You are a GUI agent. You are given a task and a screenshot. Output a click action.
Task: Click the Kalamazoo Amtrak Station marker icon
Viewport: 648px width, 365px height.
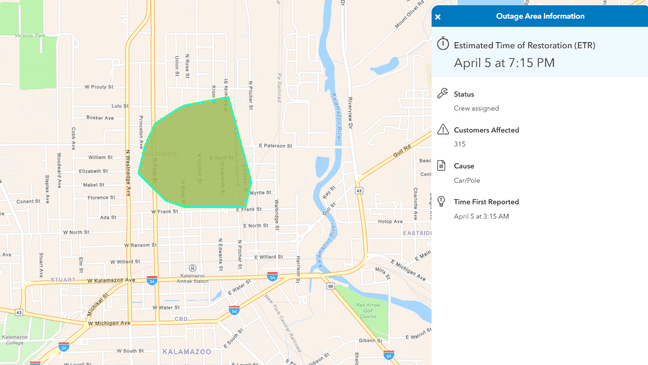point(192,268)
